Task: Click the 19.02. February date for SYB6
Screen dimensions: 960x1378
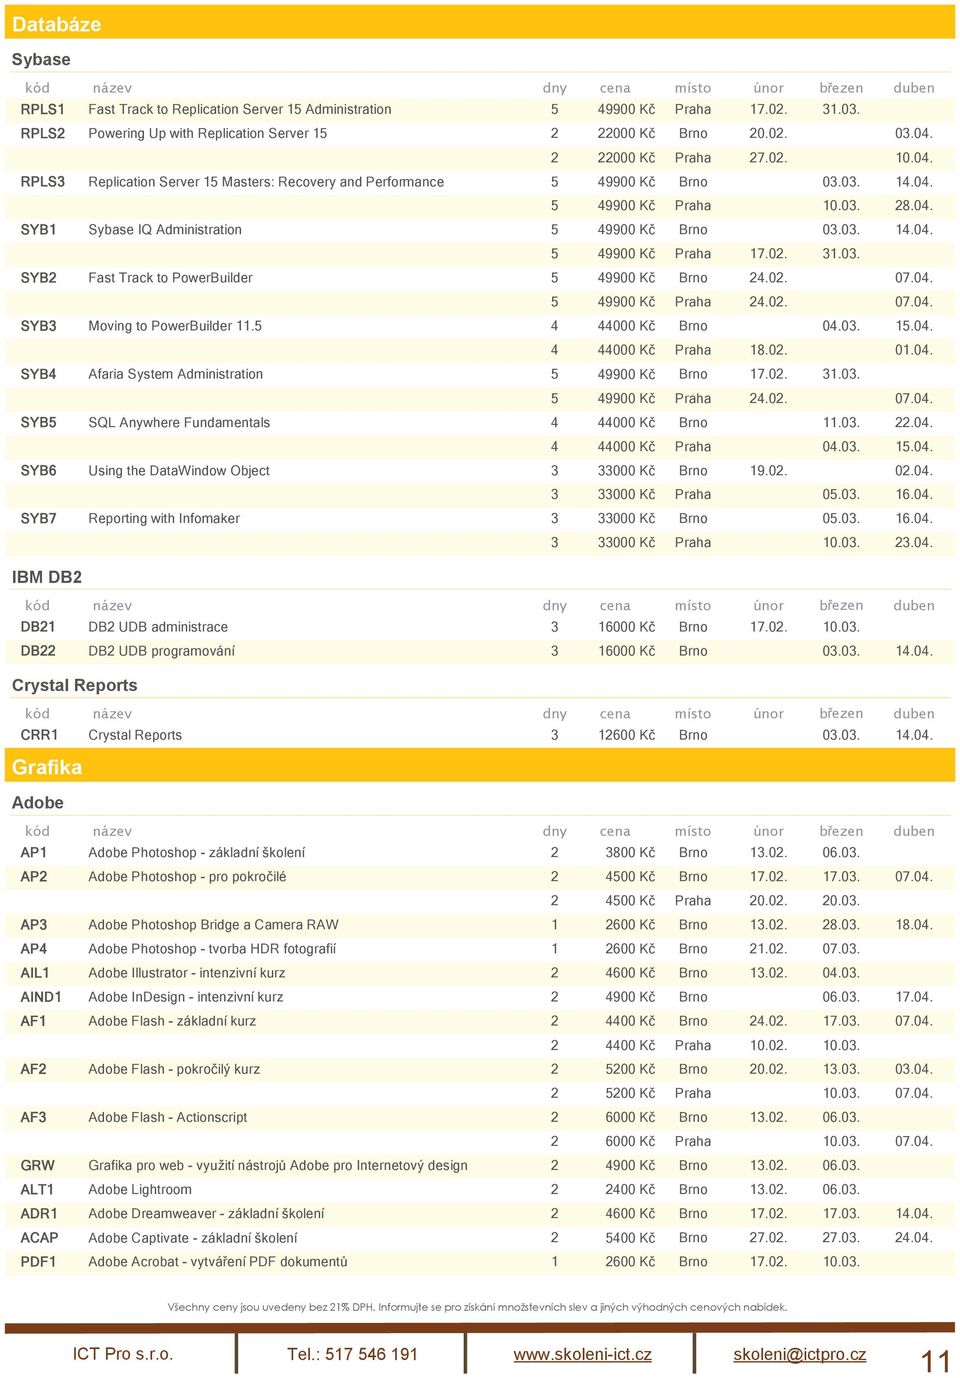Action: pyautogui.click(x=768, y=470)
